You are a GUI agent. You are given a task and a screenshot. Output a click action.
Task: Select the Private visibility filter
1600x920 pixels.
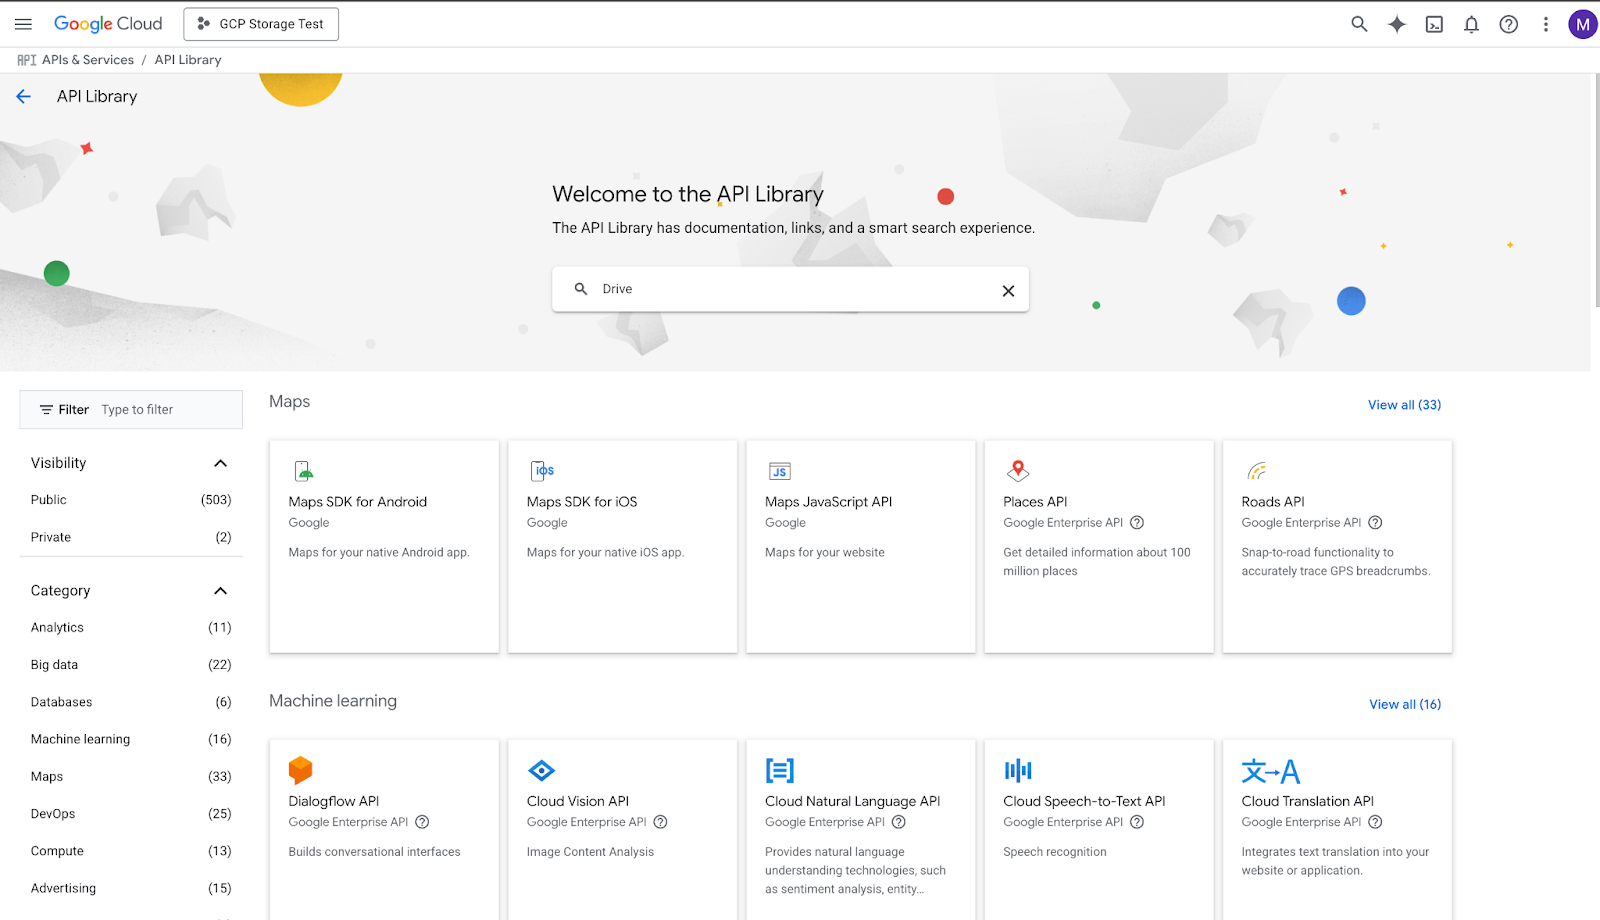(51, 537)
